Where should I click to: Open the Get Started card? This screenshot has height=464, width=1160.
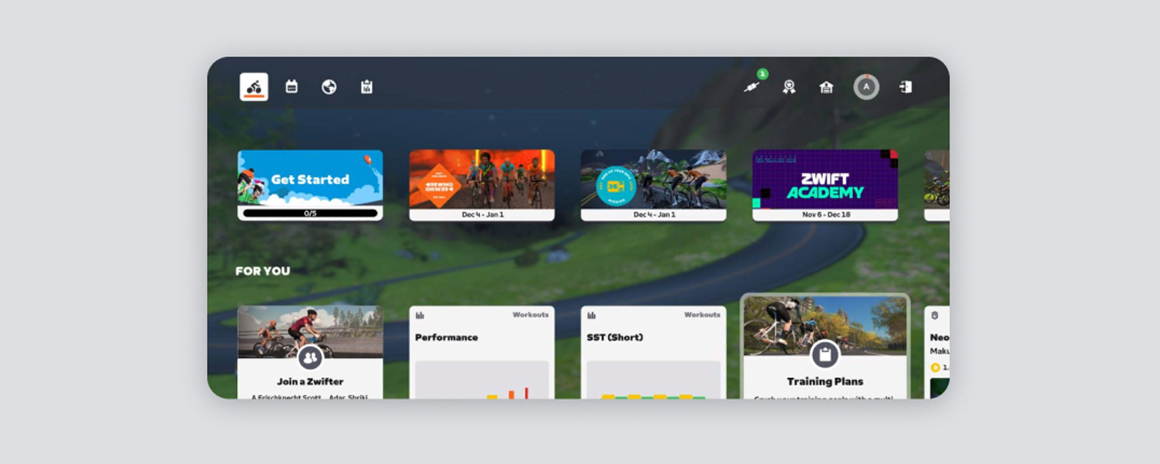(x=310, y=186)
